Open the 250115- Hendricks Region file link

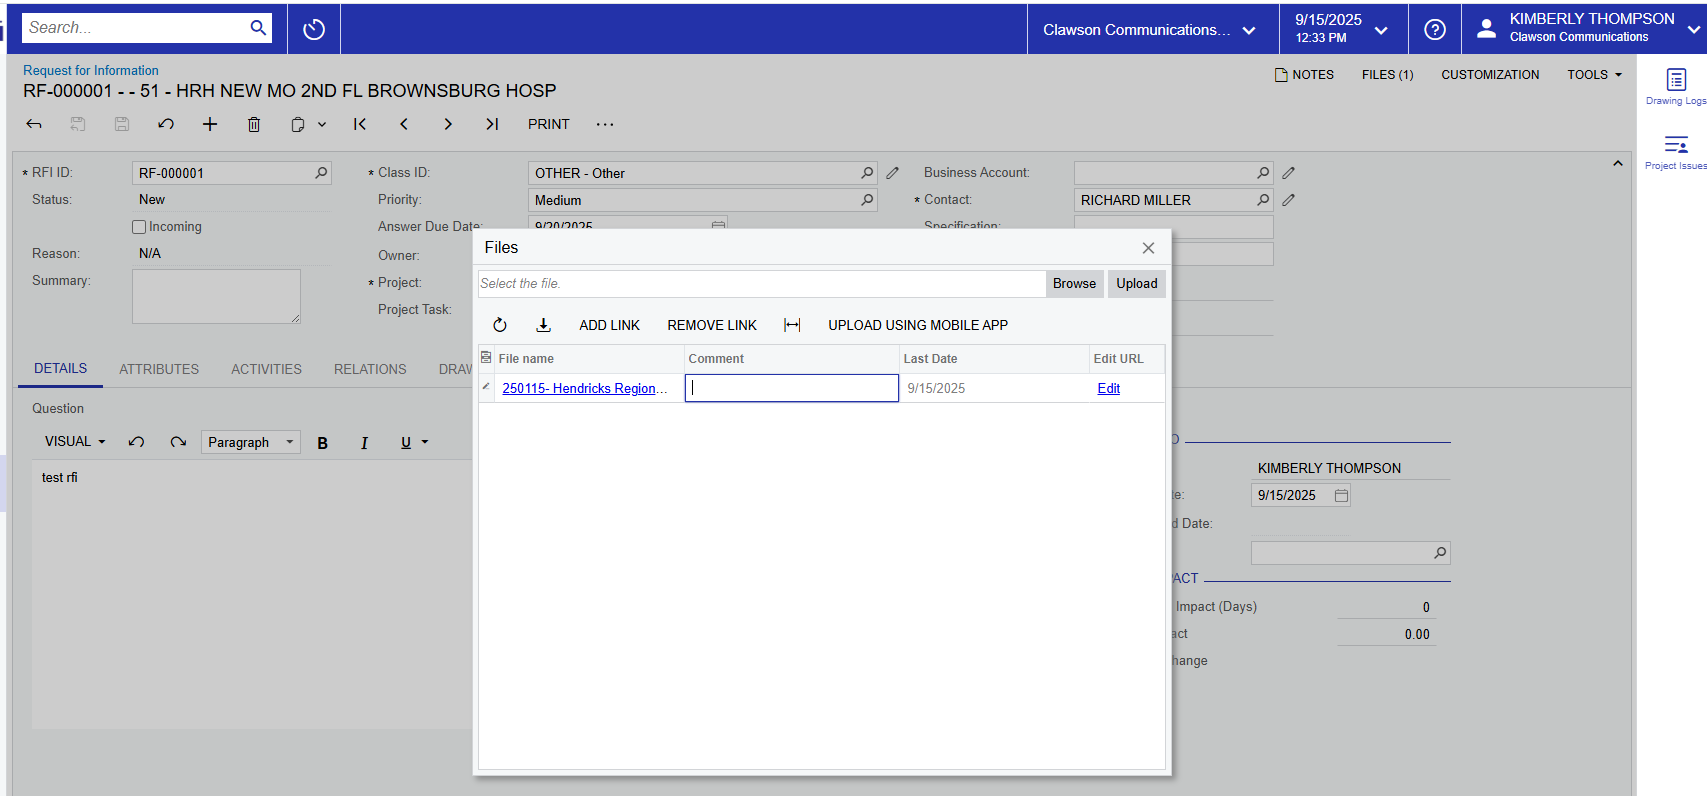pos(584,388)
